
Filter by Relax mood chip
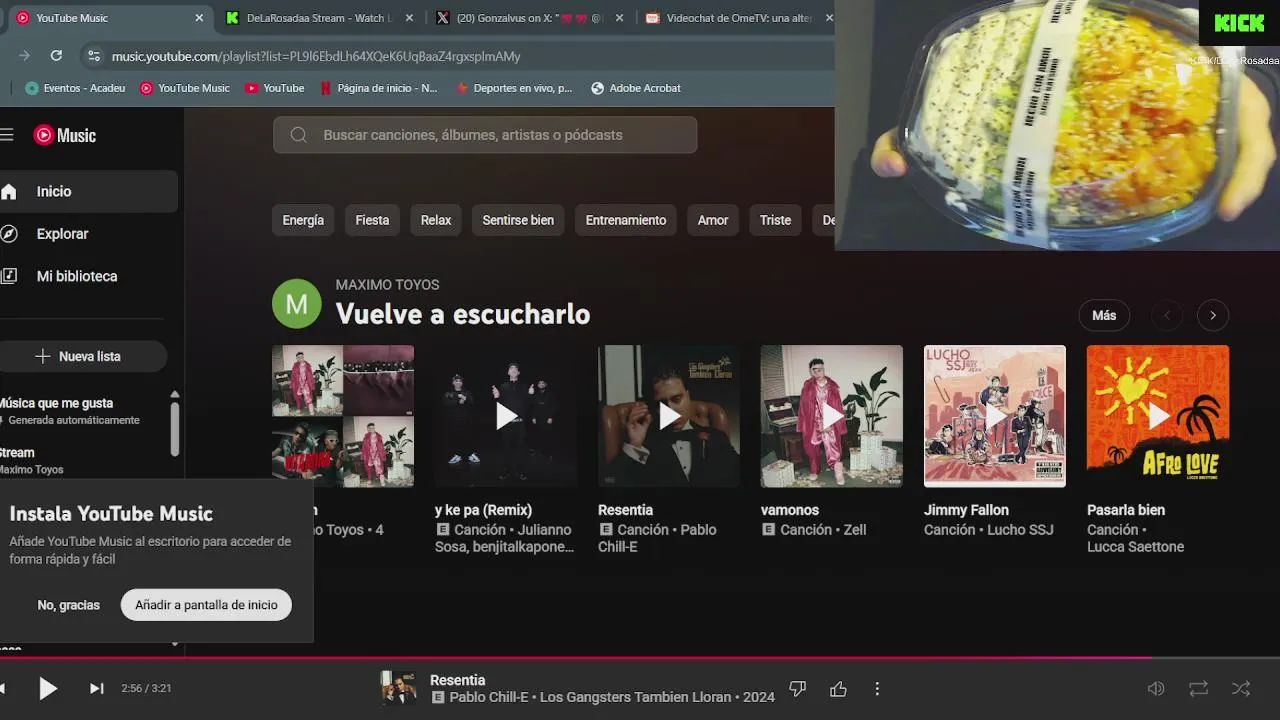coord(436,220)
